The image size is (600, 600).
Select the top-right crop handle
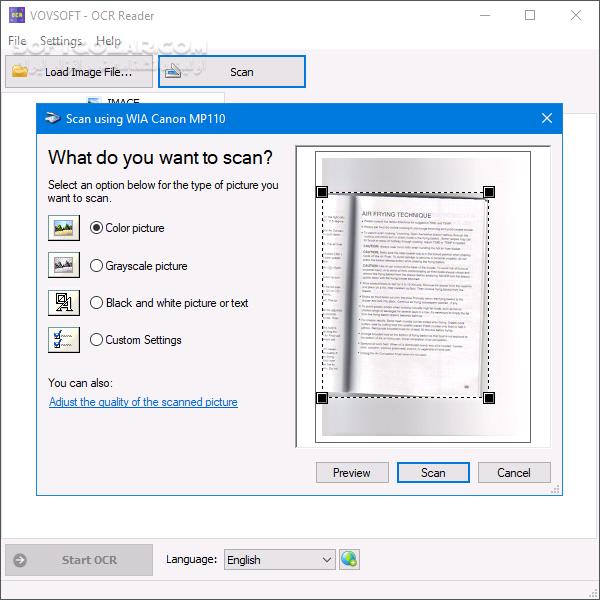click(489, 192)
